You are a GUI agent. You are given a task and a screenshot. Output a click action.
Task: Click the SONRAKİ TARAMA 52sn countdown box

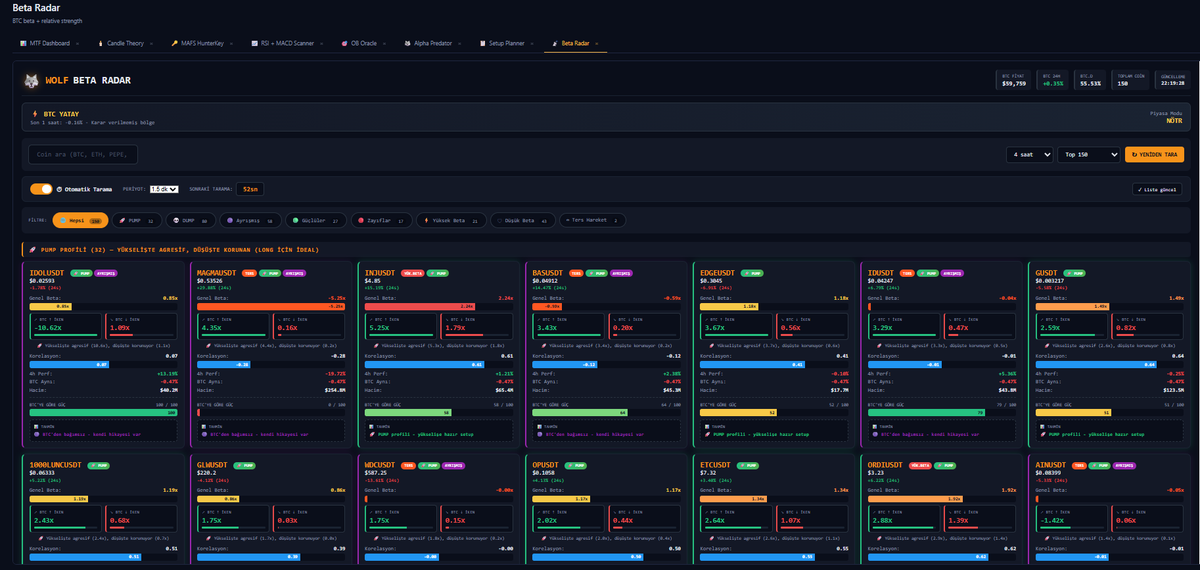click(250, 189)
